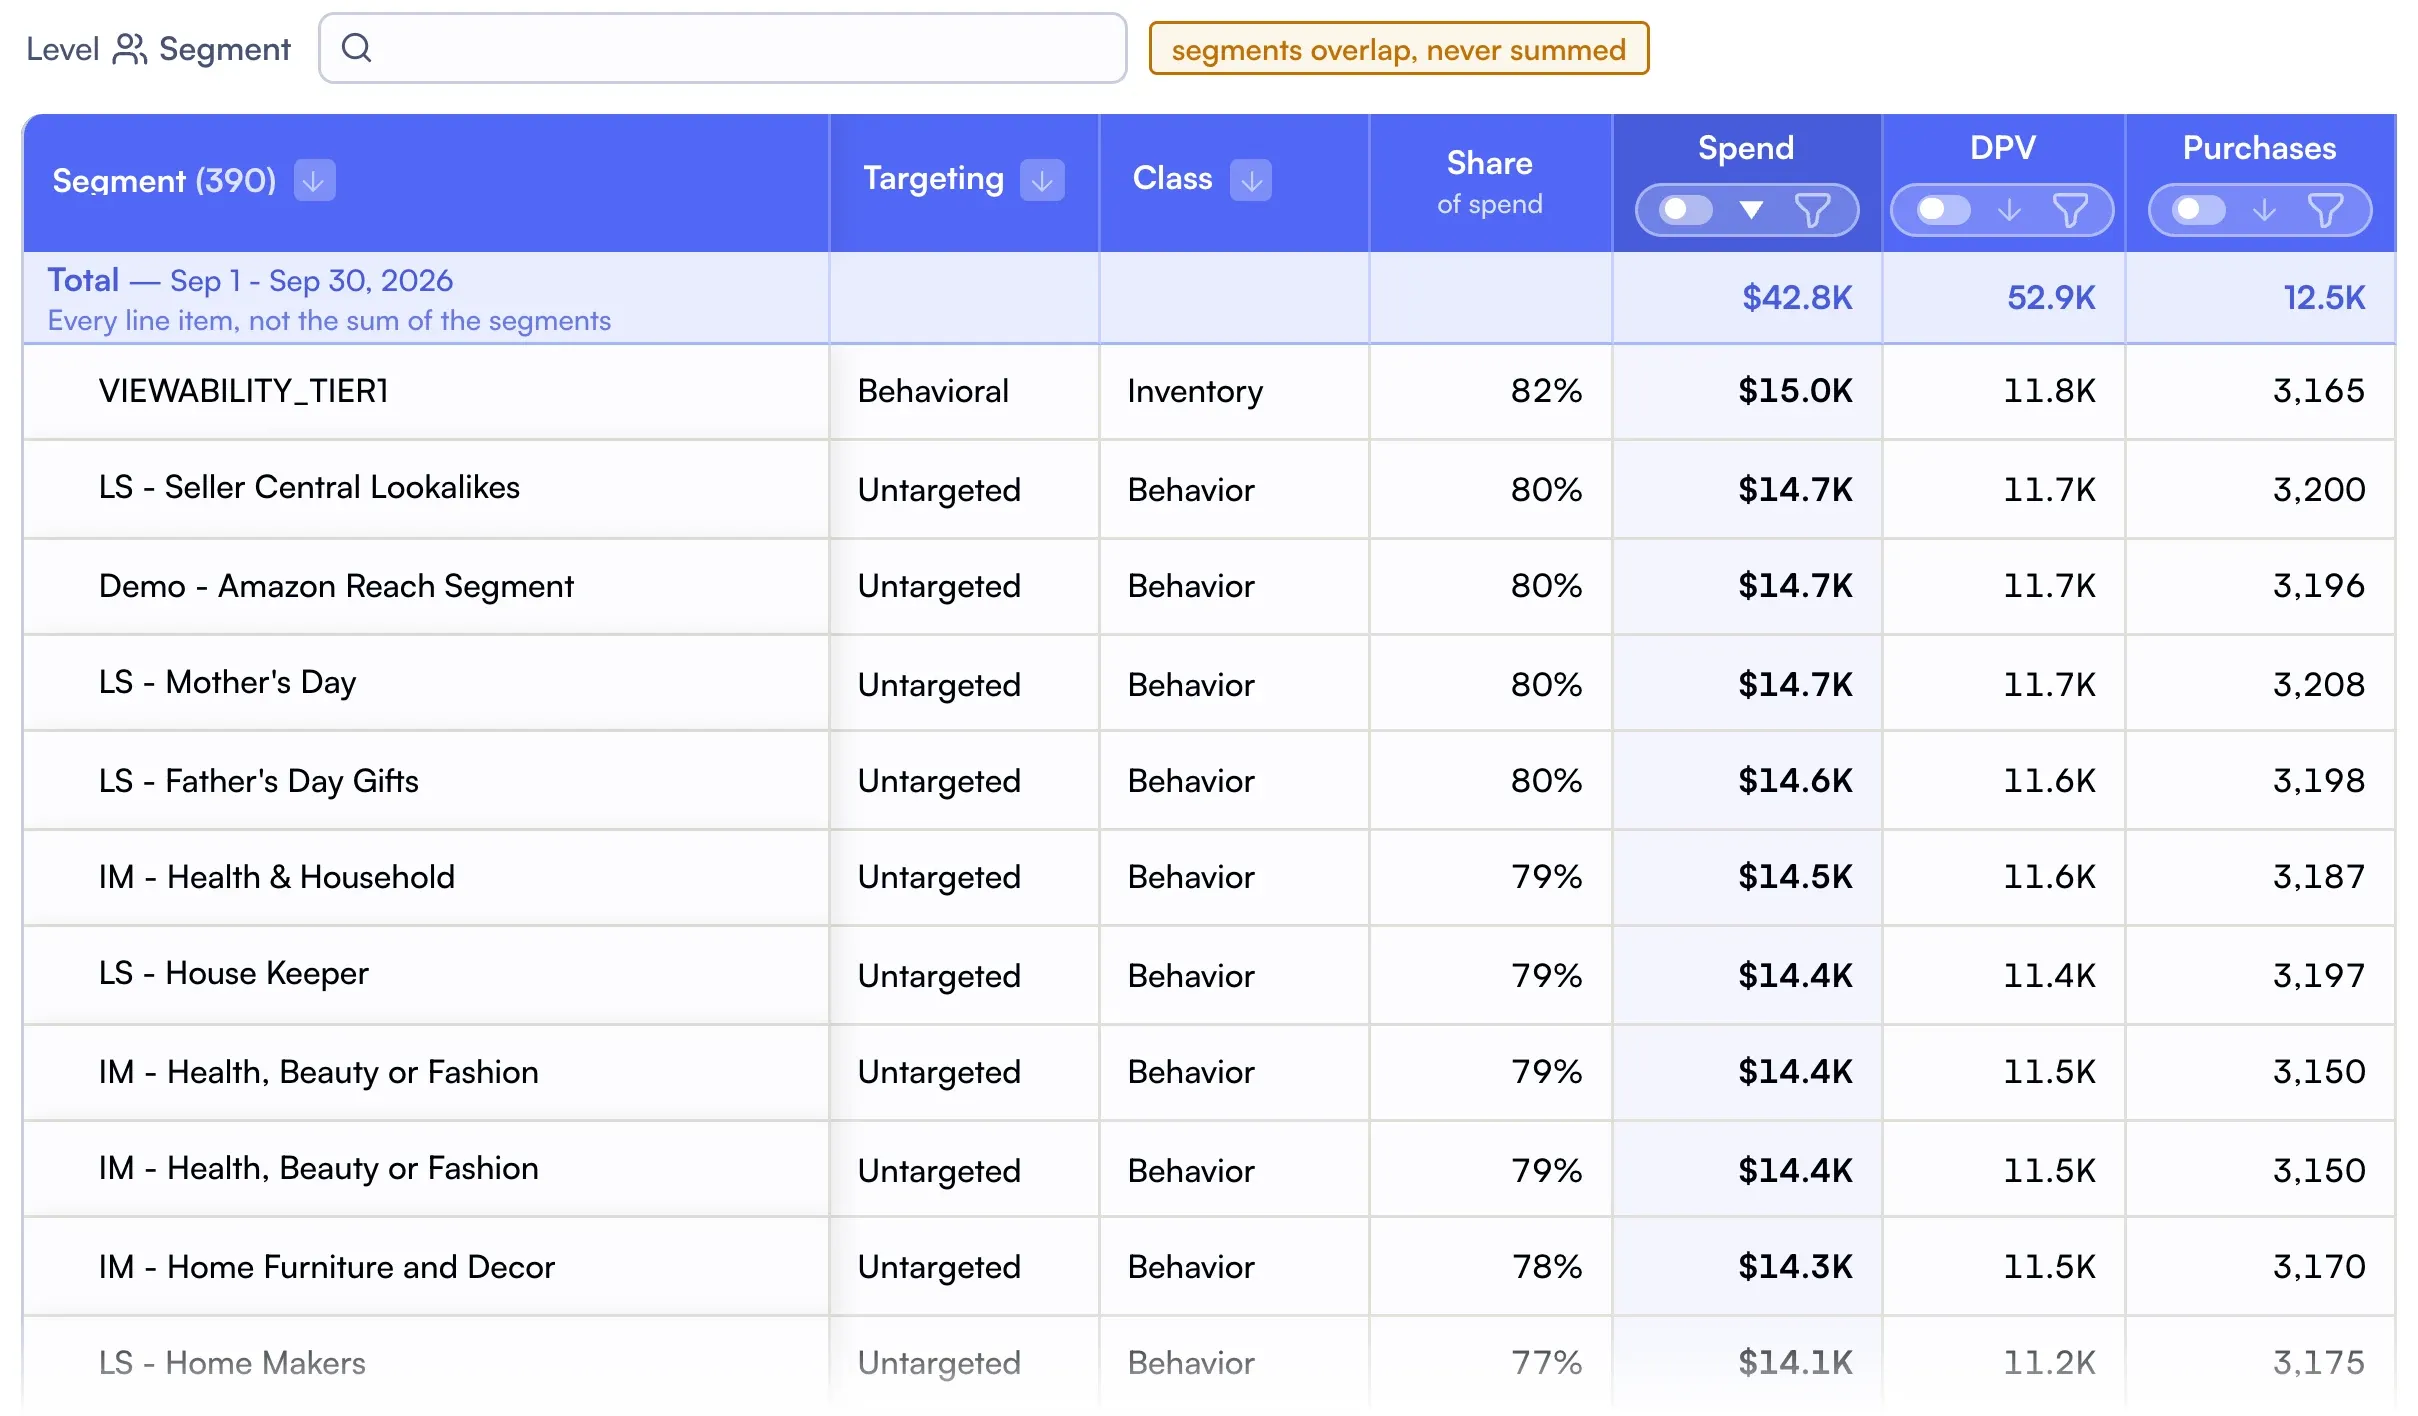2418x1416 pixels.
Task: Open the DPV filter funnel
Action: click(2069, 210)
